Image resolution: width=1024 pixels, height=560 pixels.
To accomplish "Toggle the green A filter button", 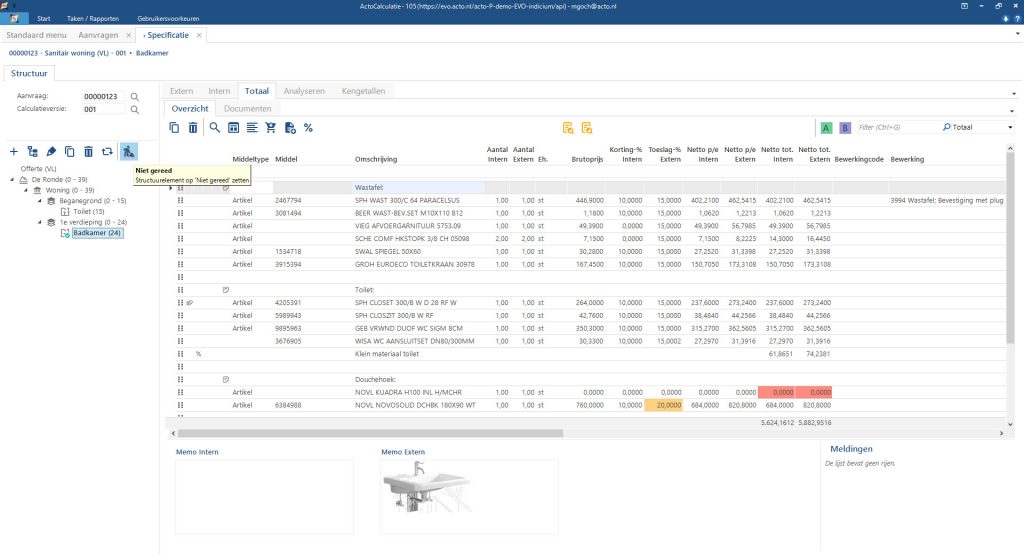I will (826, 128).
